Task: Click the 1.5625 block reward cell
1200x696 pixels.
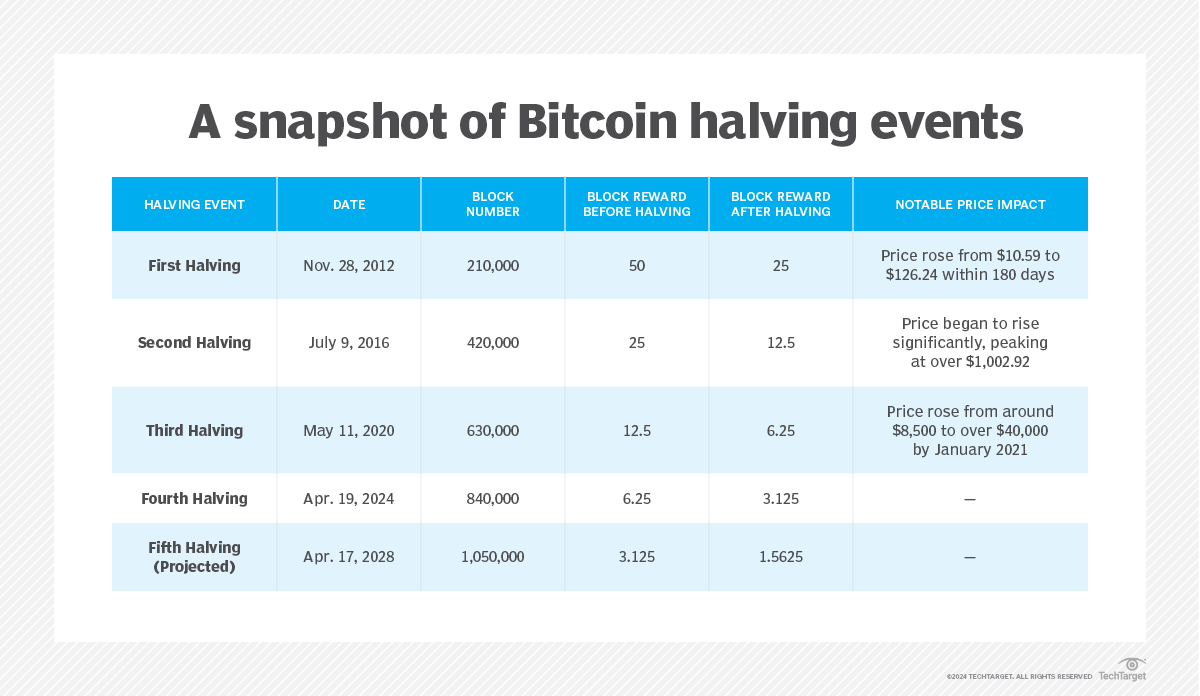Action: (781, 557)
